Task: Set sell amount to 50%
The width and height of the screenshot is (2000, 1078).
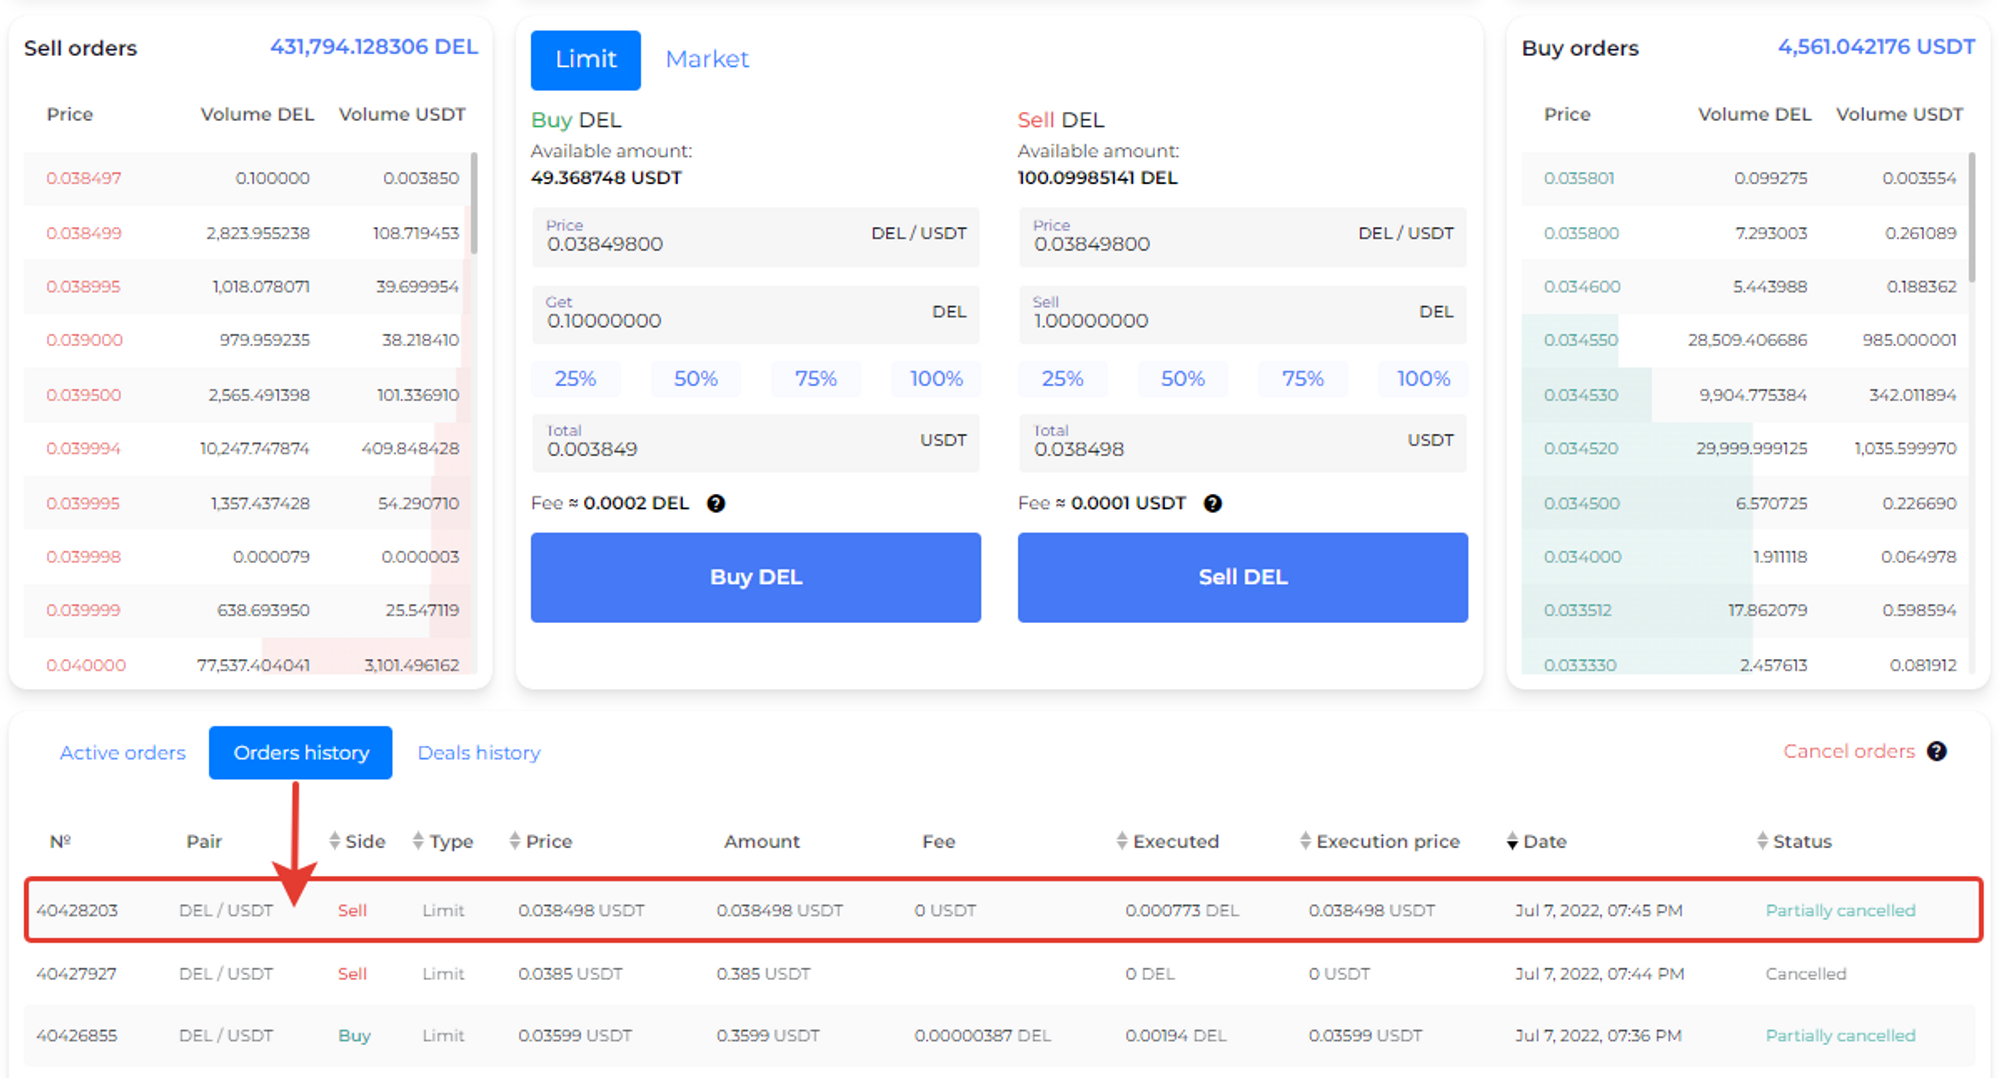Action: [1183, 379]
